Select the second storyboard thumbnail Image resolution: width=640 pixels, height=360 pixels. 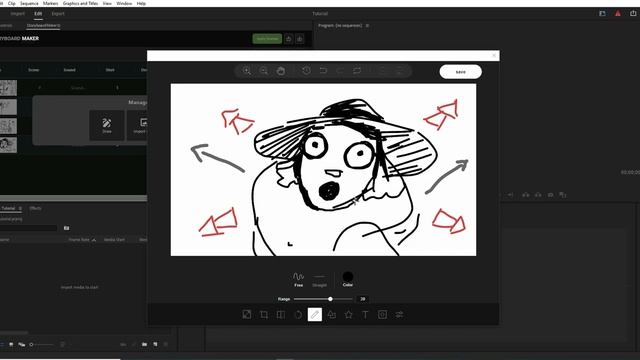click(8, 107)
